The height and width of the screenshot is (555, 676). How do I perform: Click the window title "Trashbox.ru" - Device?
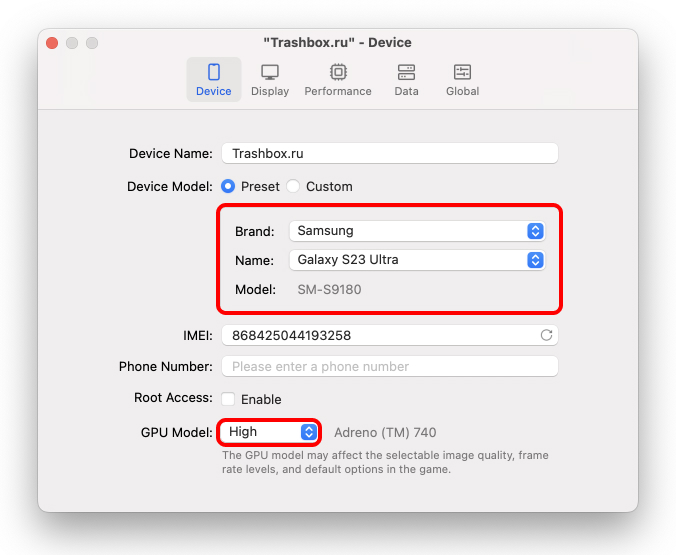[x=338, y=42]
